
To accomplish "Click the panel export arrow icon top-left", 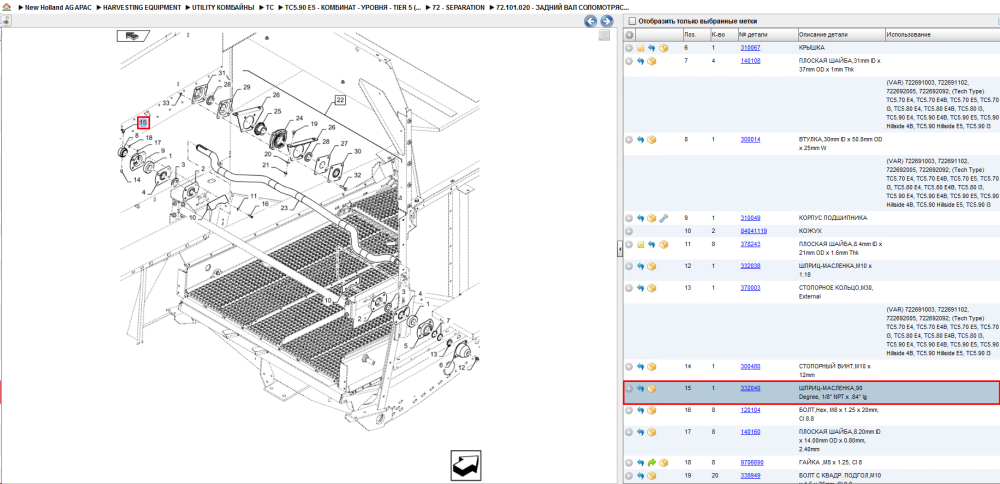I will (5, 21).
